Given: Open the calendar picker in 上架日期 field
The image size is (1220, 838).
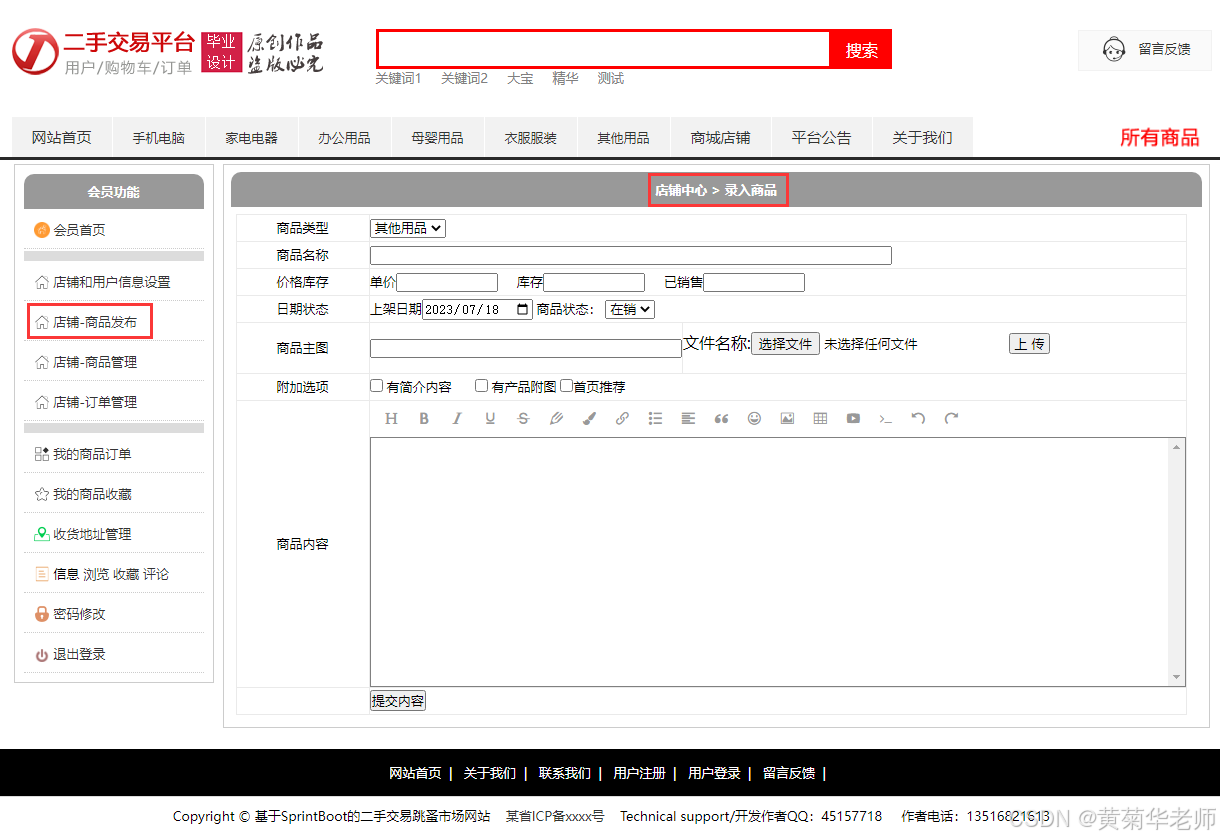Looking at the screenshot, I should (x=523, y=310).
